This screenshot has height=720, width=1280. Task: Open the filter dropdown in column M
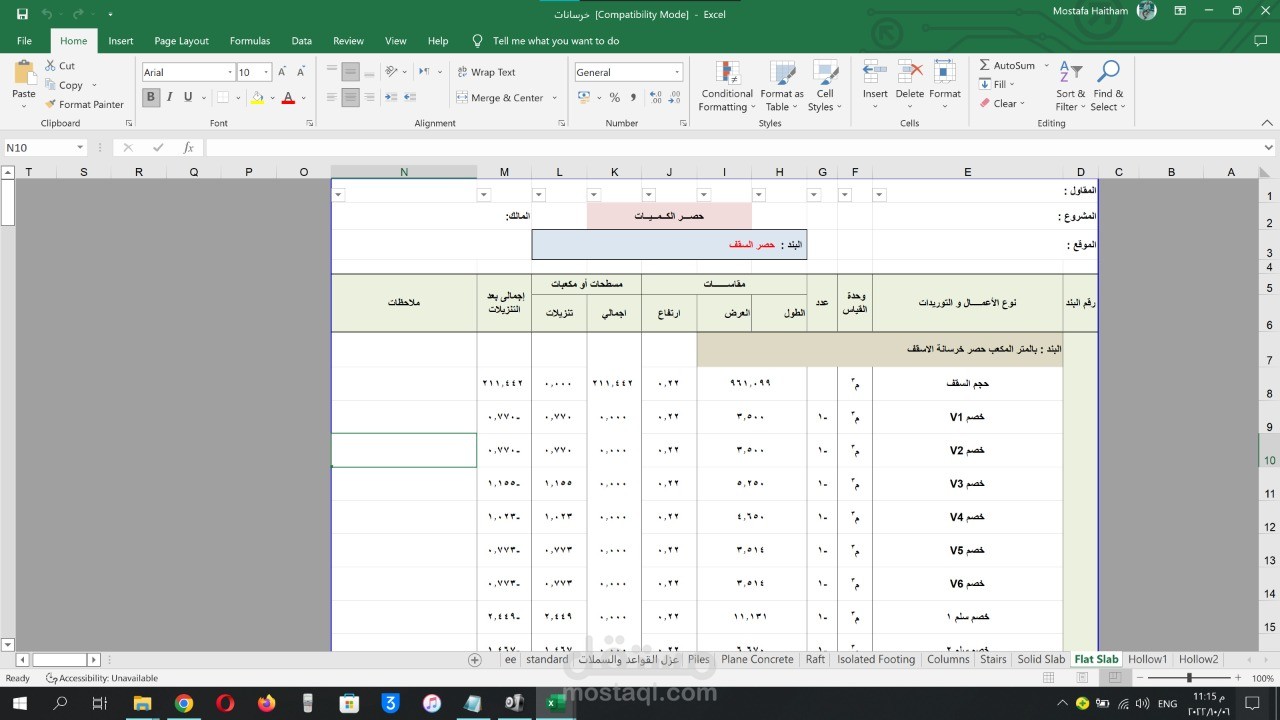pos(484,194)
